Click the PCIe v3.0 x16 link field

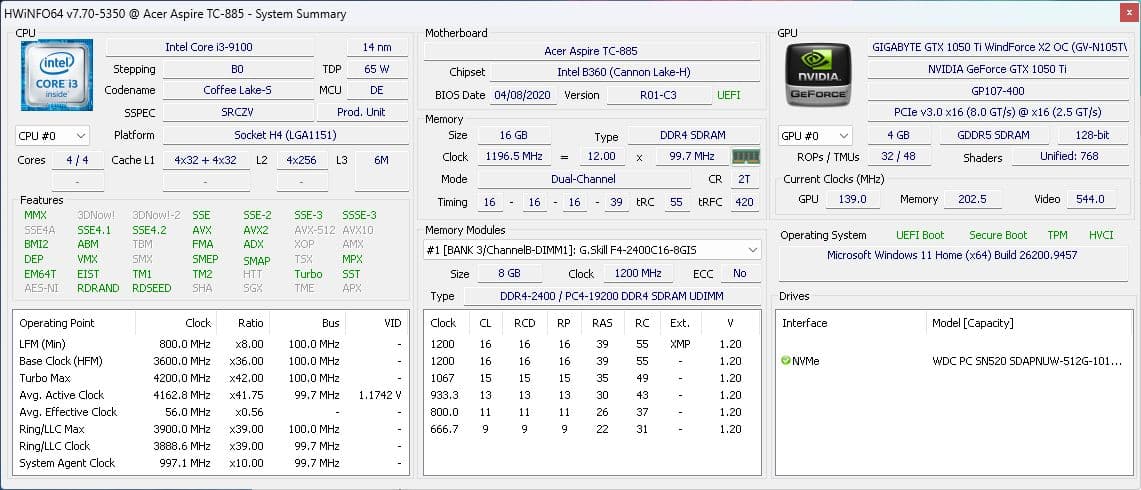(x=998, y=113)
